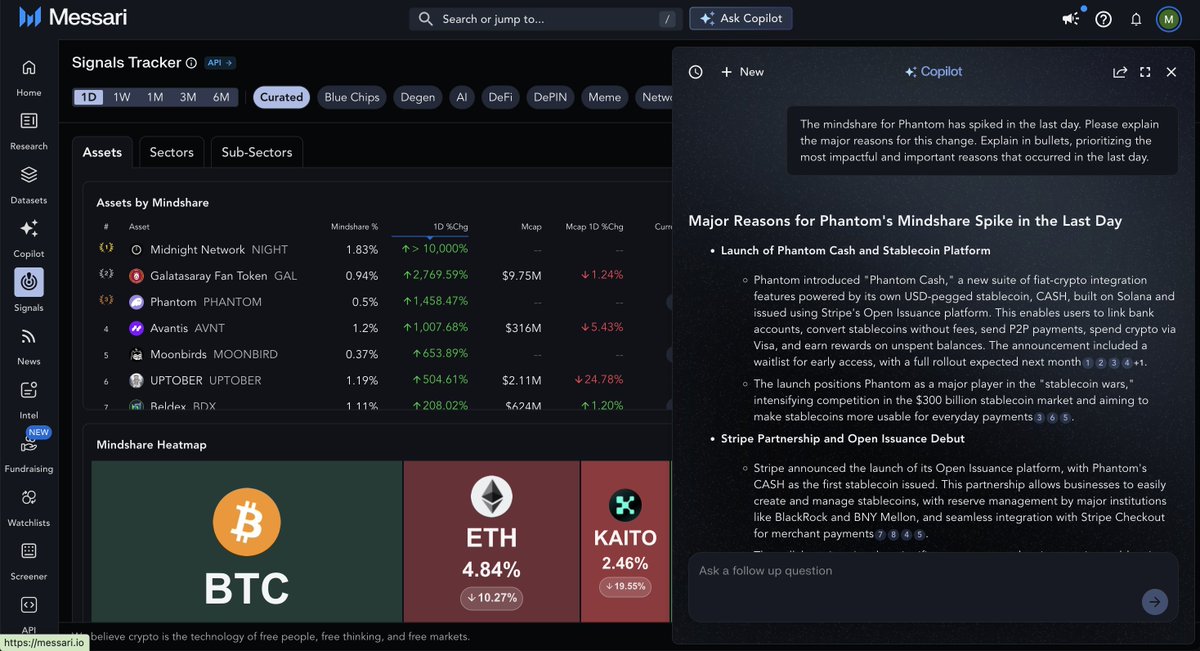Click the Ask a follow up question field

[910, 571]
